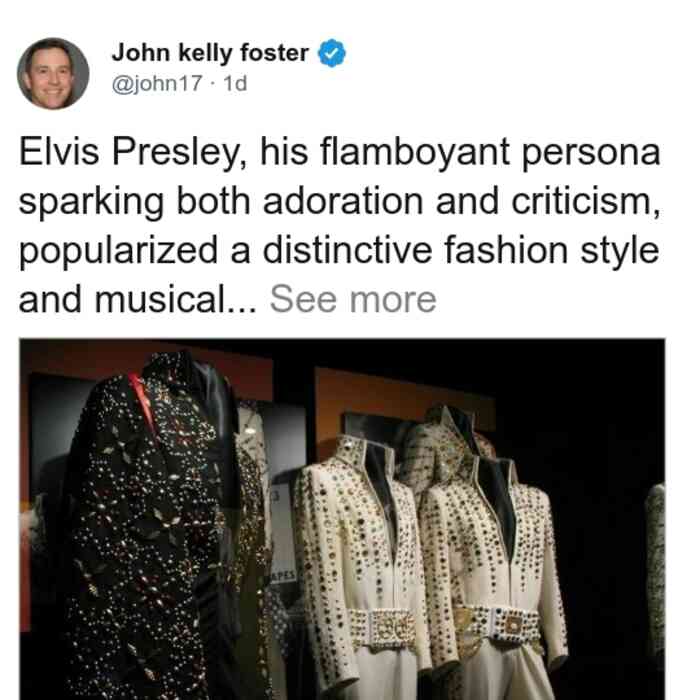The width and height of the screenshot is (700, 700).
Task: Click the blue verified badge
Action: click(331, 53)
